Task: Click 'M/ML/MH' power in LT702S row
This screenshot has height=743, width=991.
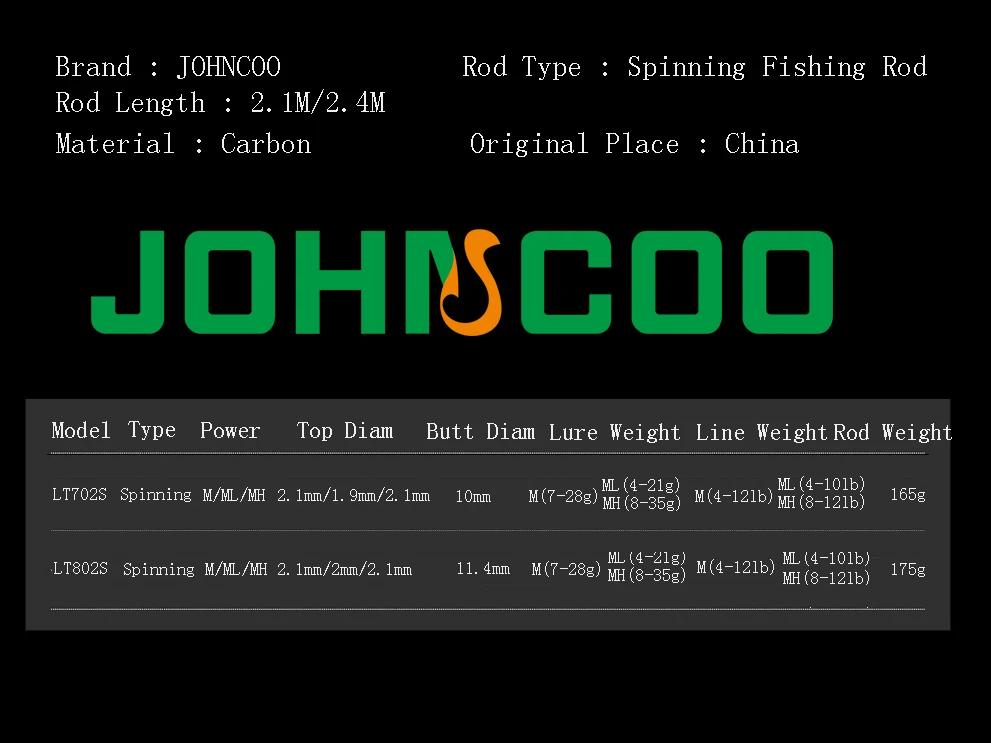Action: [x=234, y=495]
